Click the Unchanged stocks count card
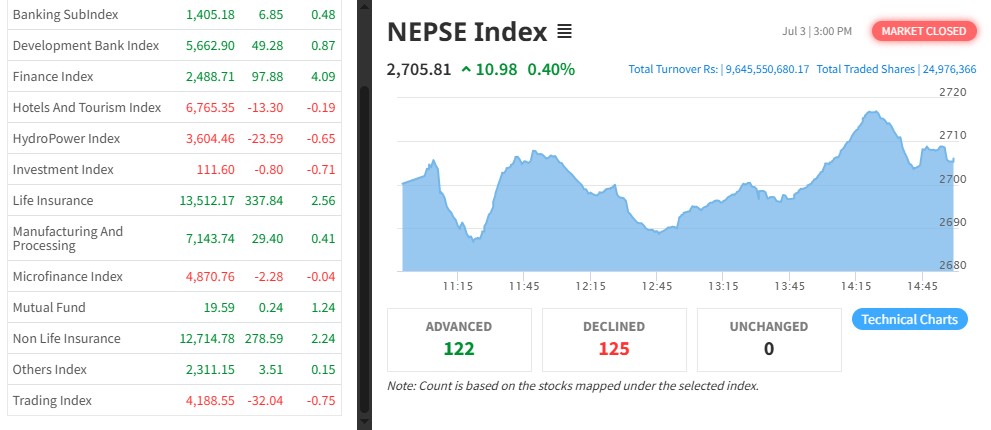 [x=769, y=339]
